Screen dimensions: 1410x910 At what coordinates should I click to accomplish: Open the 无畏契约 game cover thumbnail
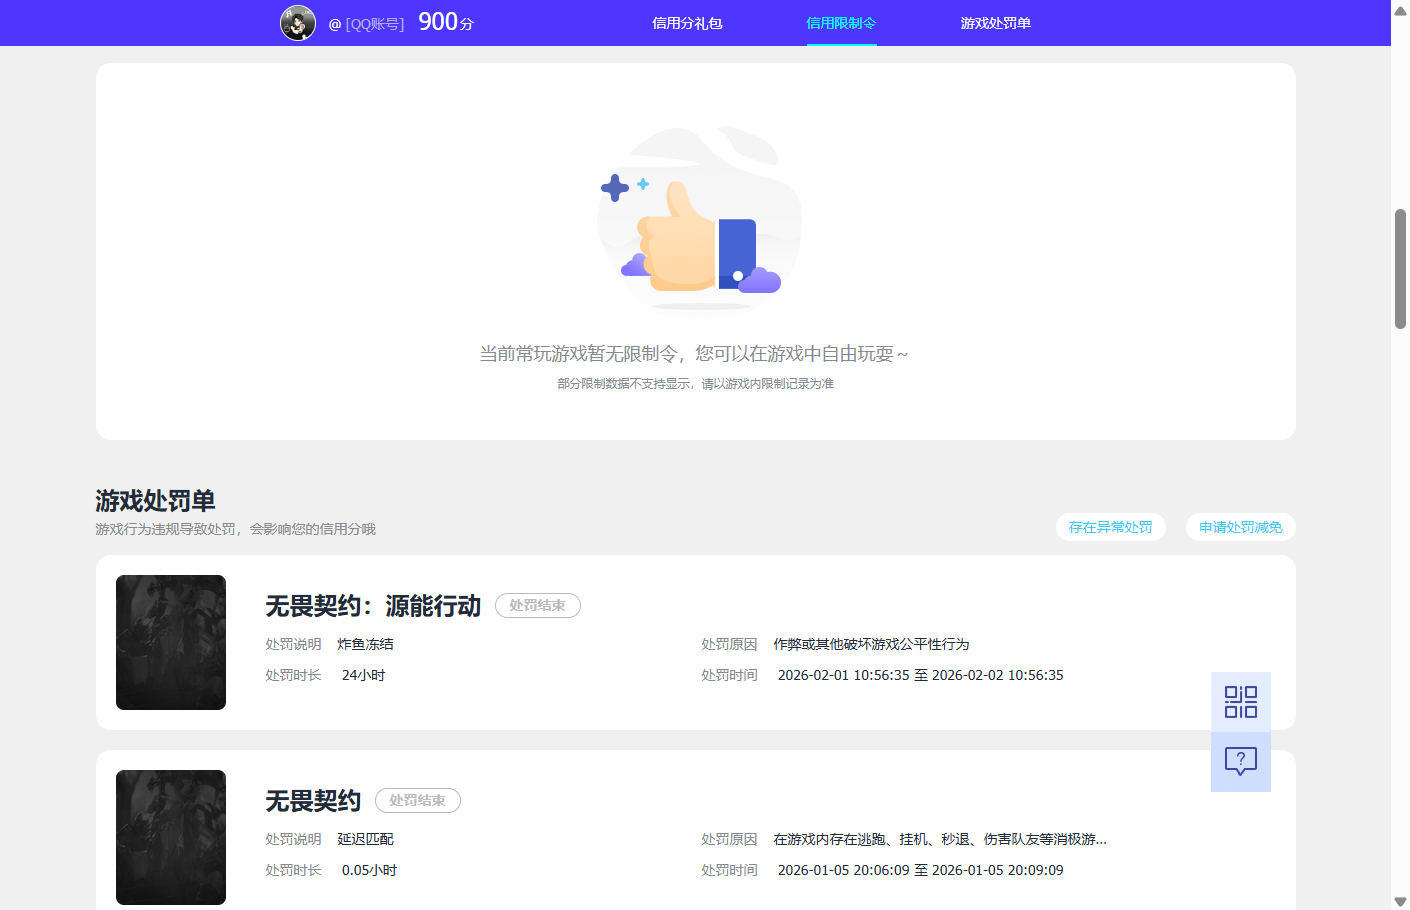pos(170,837)
